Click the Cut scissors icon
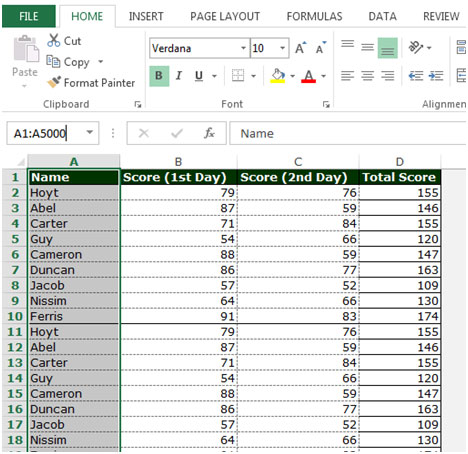 pos(53,40)
